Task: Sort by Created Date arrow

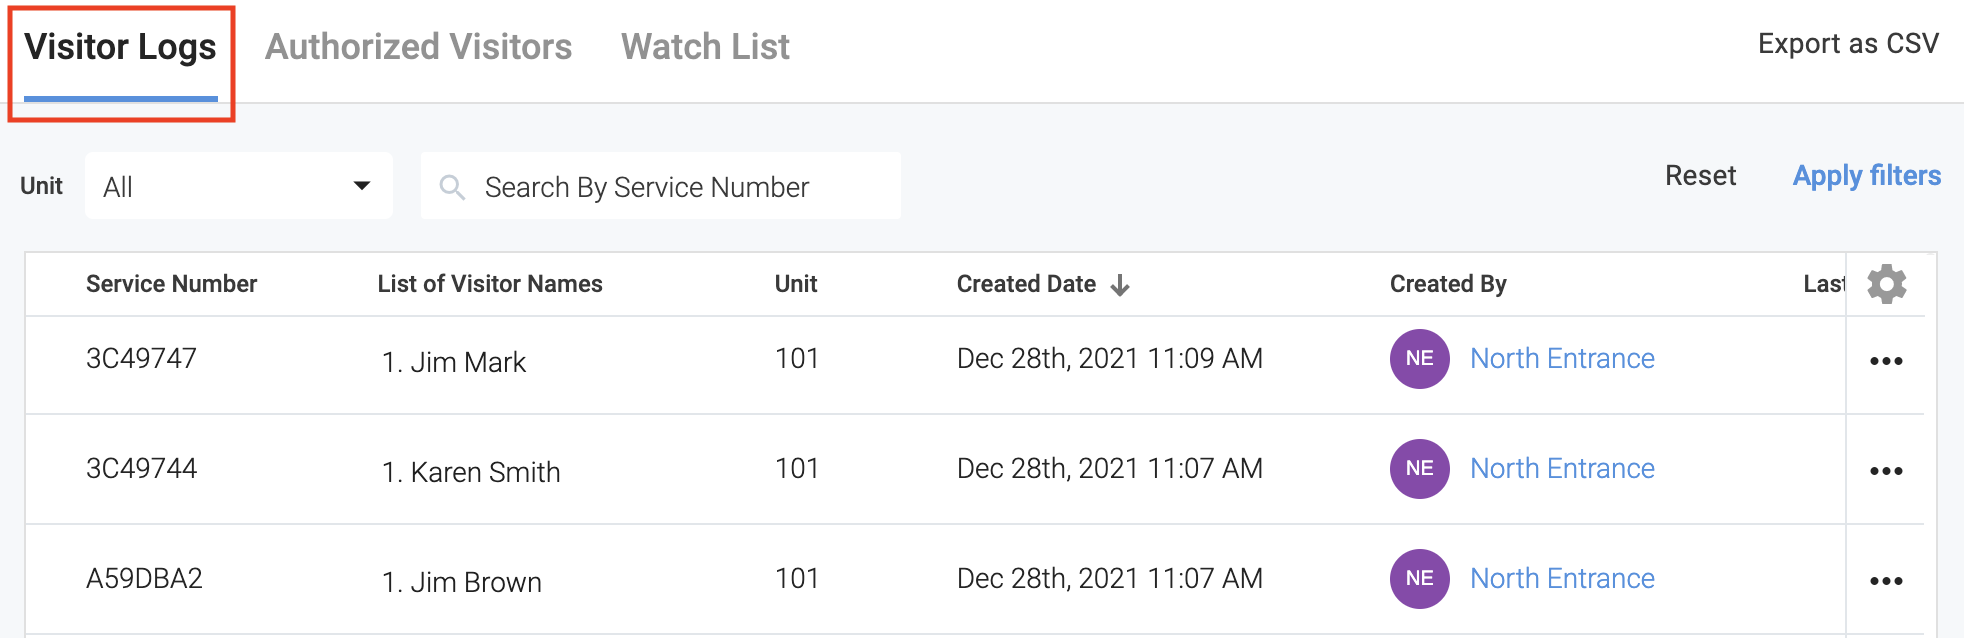Action: [x=1120, y=285]
